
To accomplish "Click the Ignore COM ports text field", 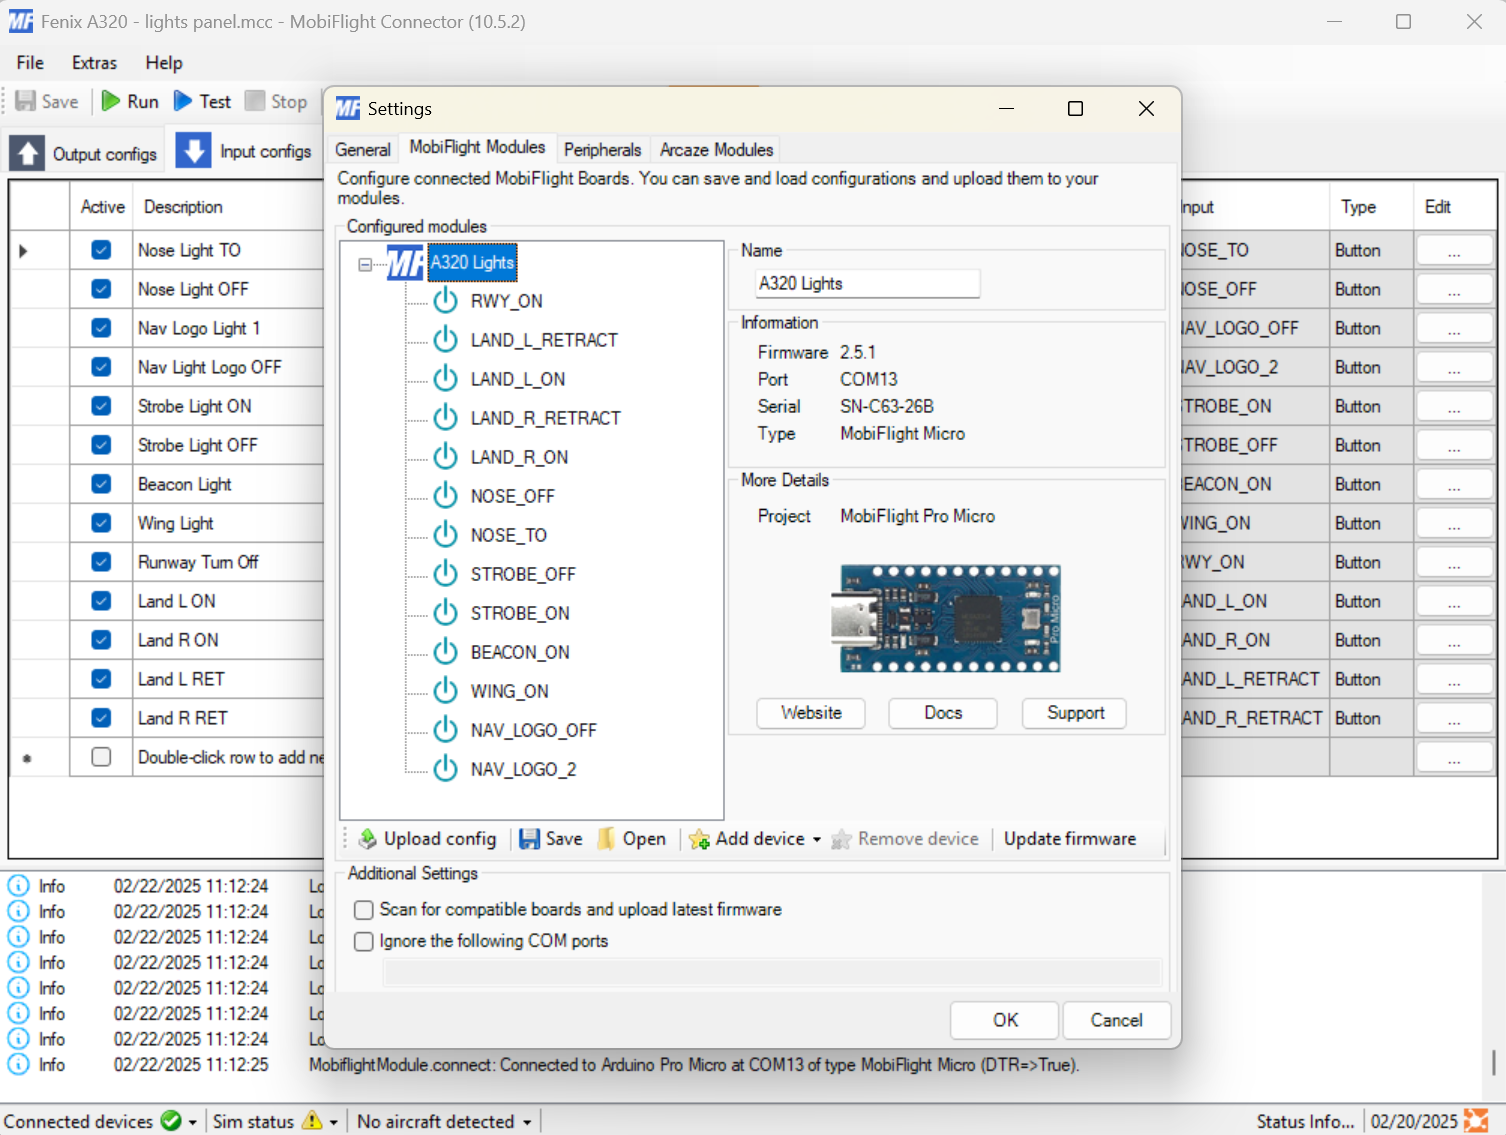I will point(773,972).
